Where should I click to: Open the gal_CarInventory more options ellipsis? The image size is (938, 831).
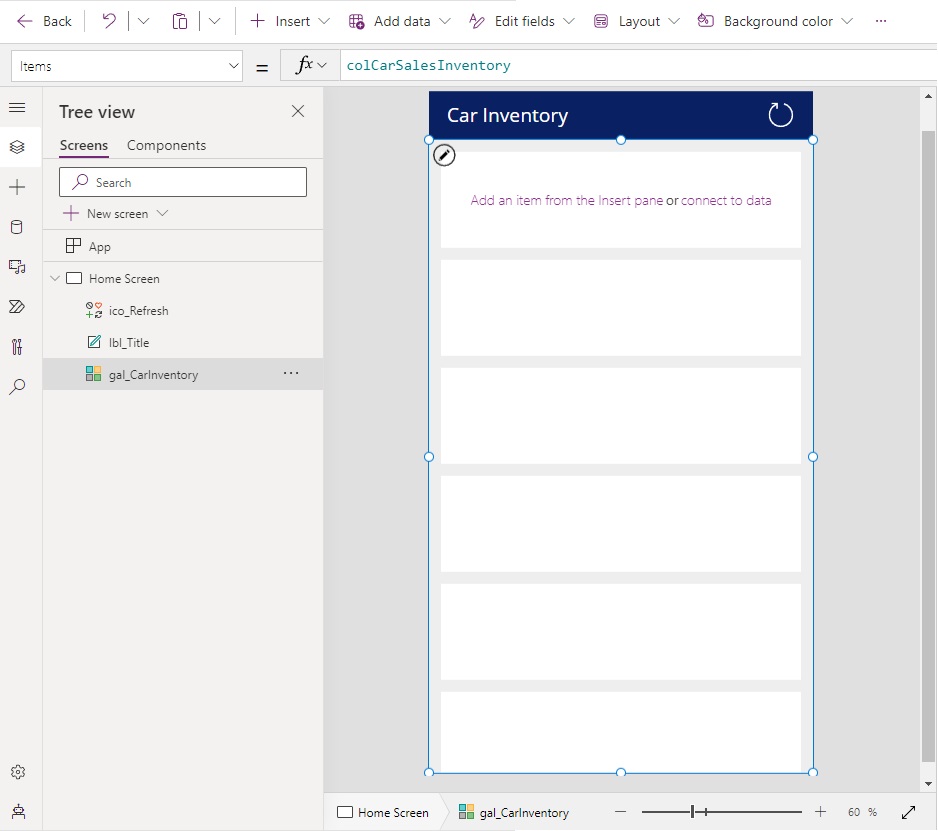pyautogui.click(x=291, y=373)
